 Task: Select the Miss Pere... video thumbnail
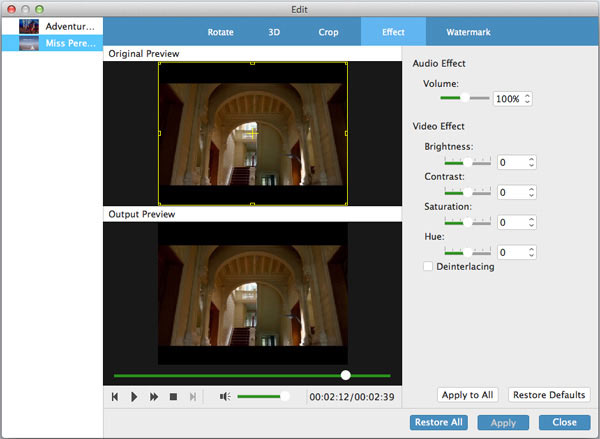pyautogui.click(x=29, y=43)
